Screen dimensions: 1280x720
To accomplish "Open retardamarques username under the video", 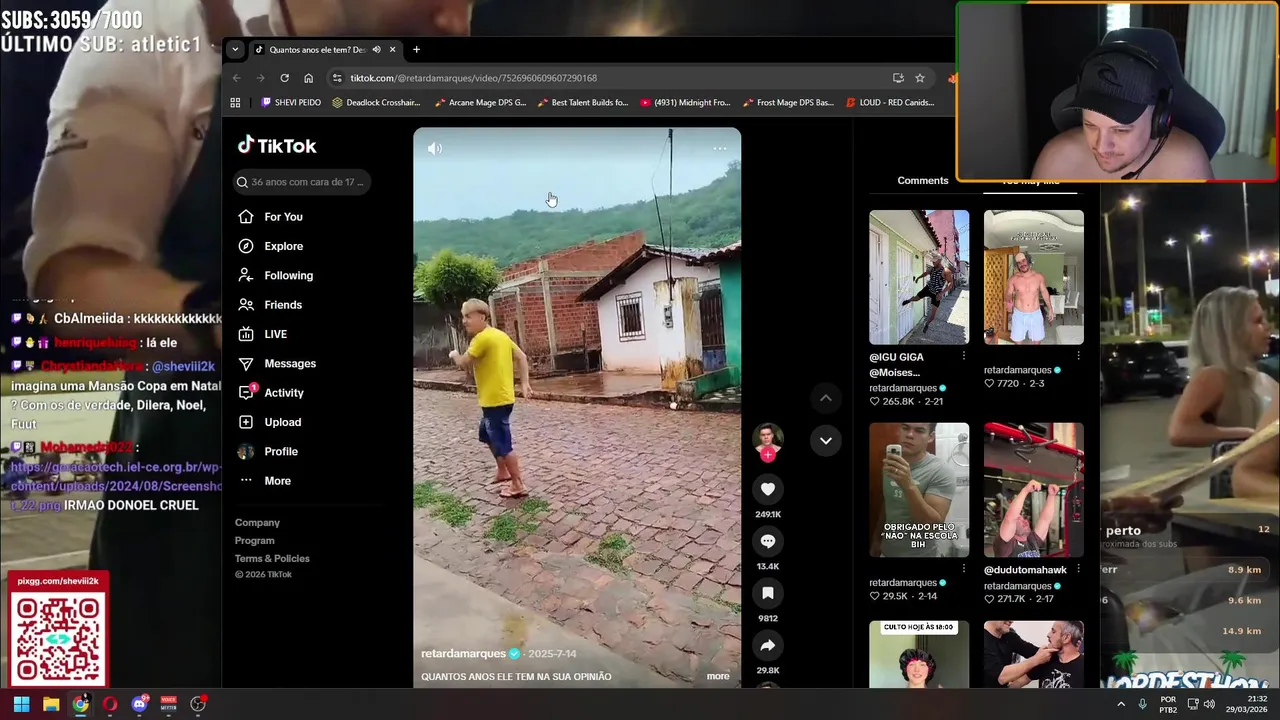I will pos(463,653).
